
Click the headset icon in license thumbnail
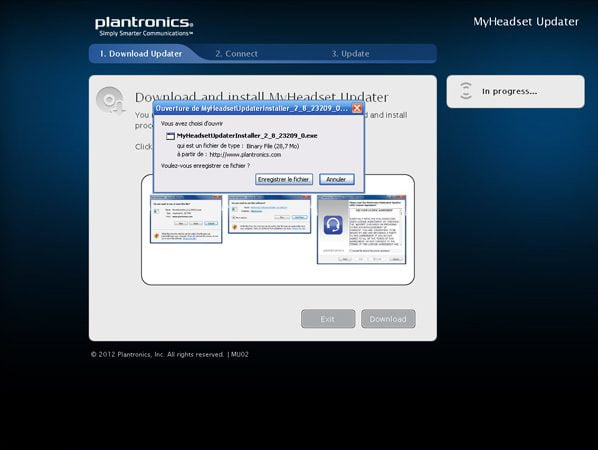pyautogui.click(x=333, y=225)
